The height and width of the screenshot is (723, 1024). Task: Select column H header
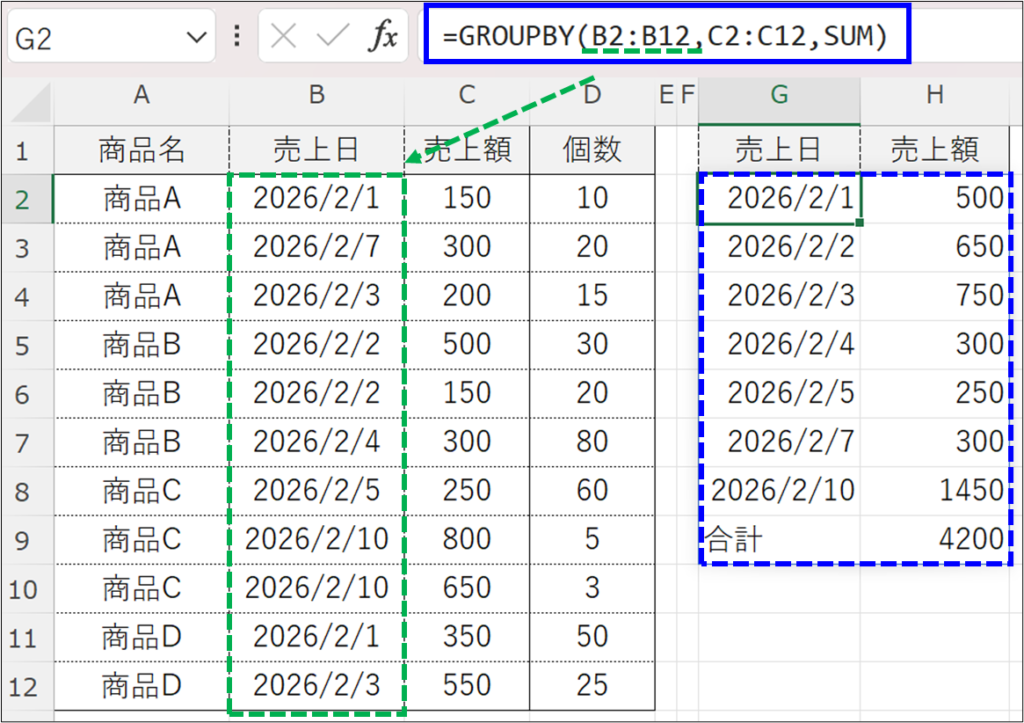point(934,96)
